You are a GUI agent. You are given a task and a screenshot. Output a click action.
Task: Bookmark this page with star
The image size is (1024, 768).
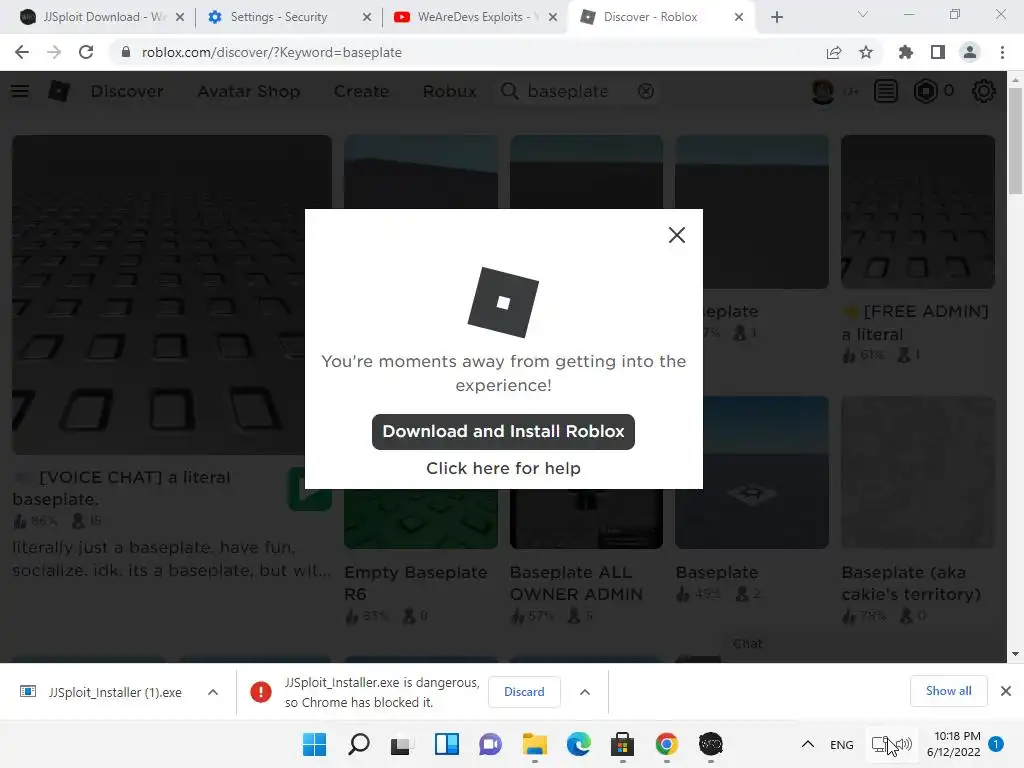866,52
